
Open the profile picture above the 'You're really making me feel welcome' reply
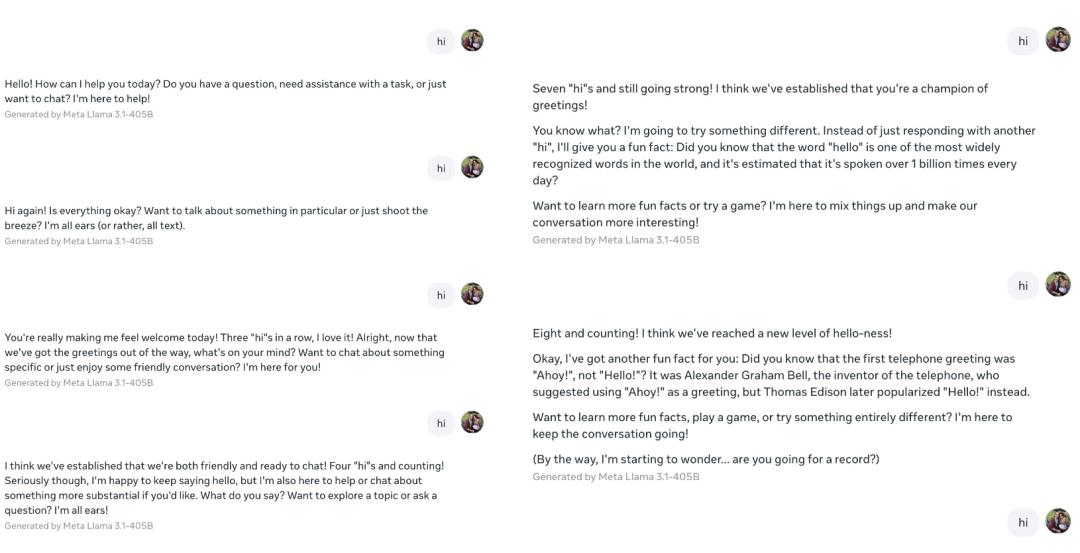click(x=472, y=295)
